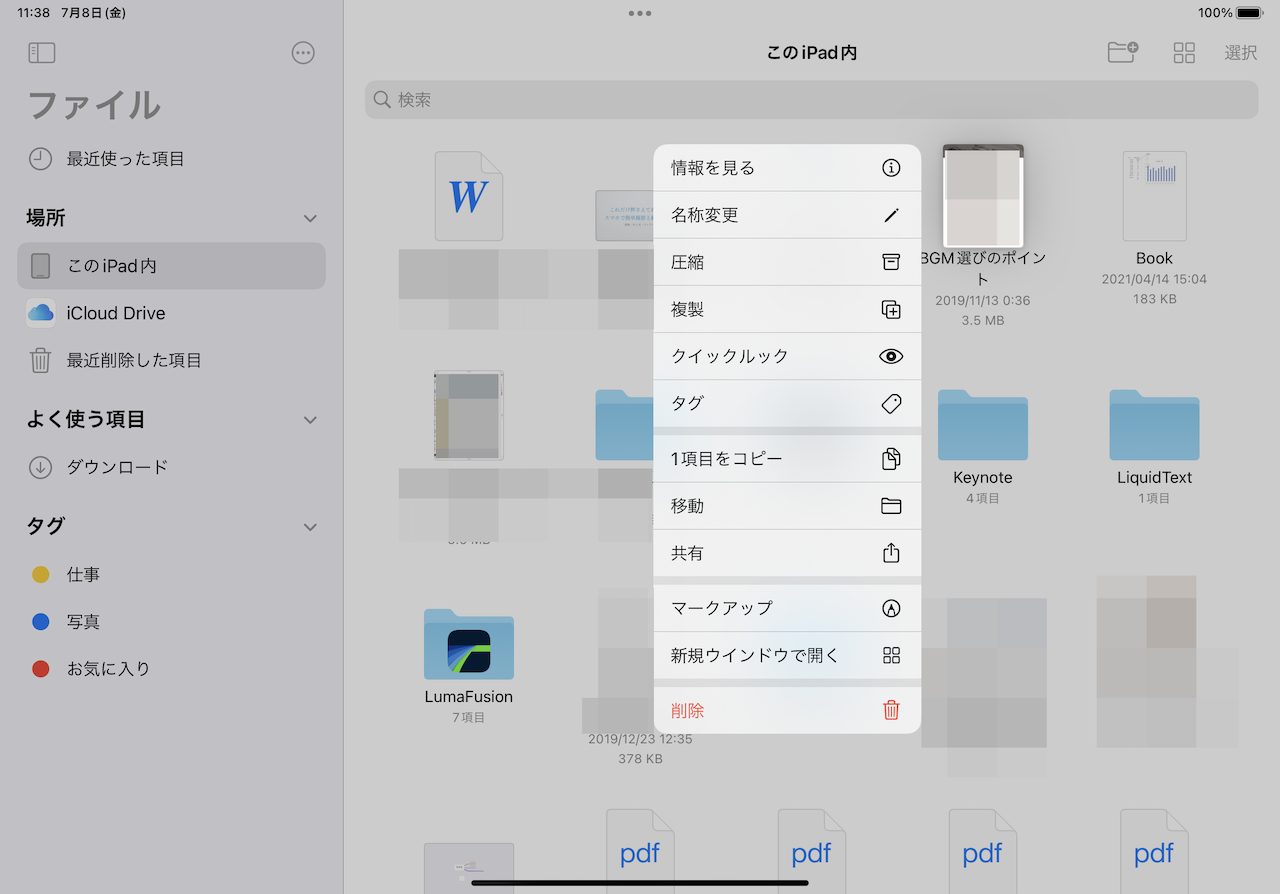Screen dimensions: 1280x894
Task: Open the Book file thumbnail
Action: tap(1154, 196)
